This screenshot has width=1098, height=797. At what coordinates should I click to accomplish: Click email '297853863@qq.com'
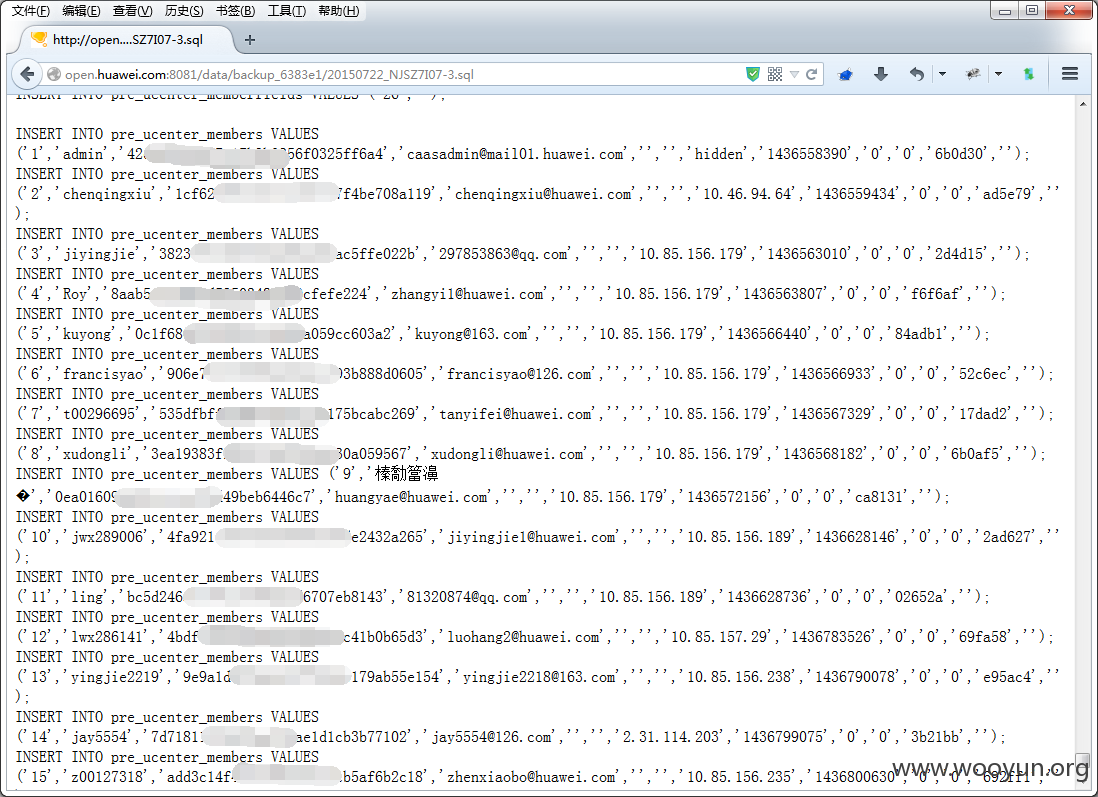(x=503, y=254)
